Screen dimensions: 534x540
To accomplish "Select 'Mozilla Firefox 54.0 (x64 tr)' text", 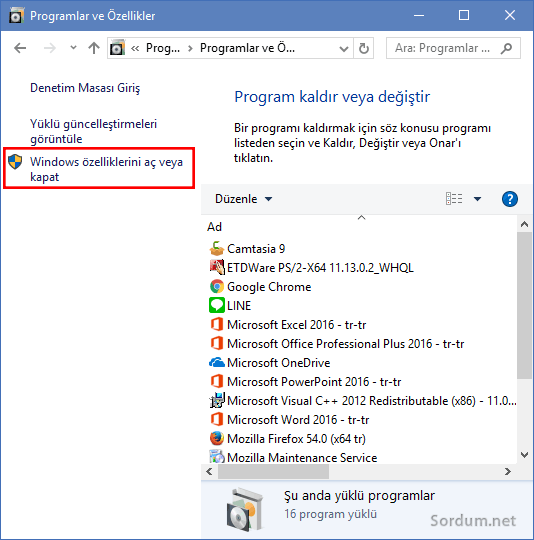I will [x=296, y=439].
